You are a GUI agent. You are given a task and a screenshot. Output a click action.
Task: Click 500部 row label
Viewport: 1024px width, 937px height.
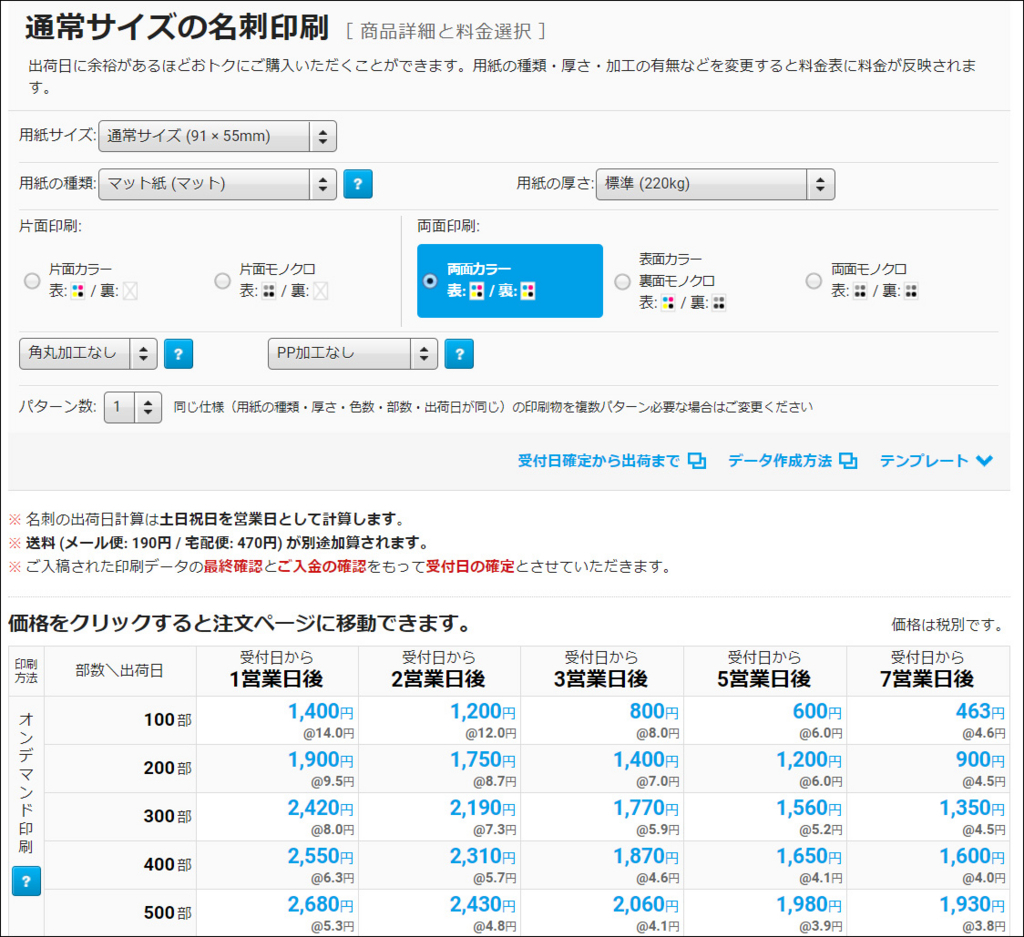click(x=168, y=913)
